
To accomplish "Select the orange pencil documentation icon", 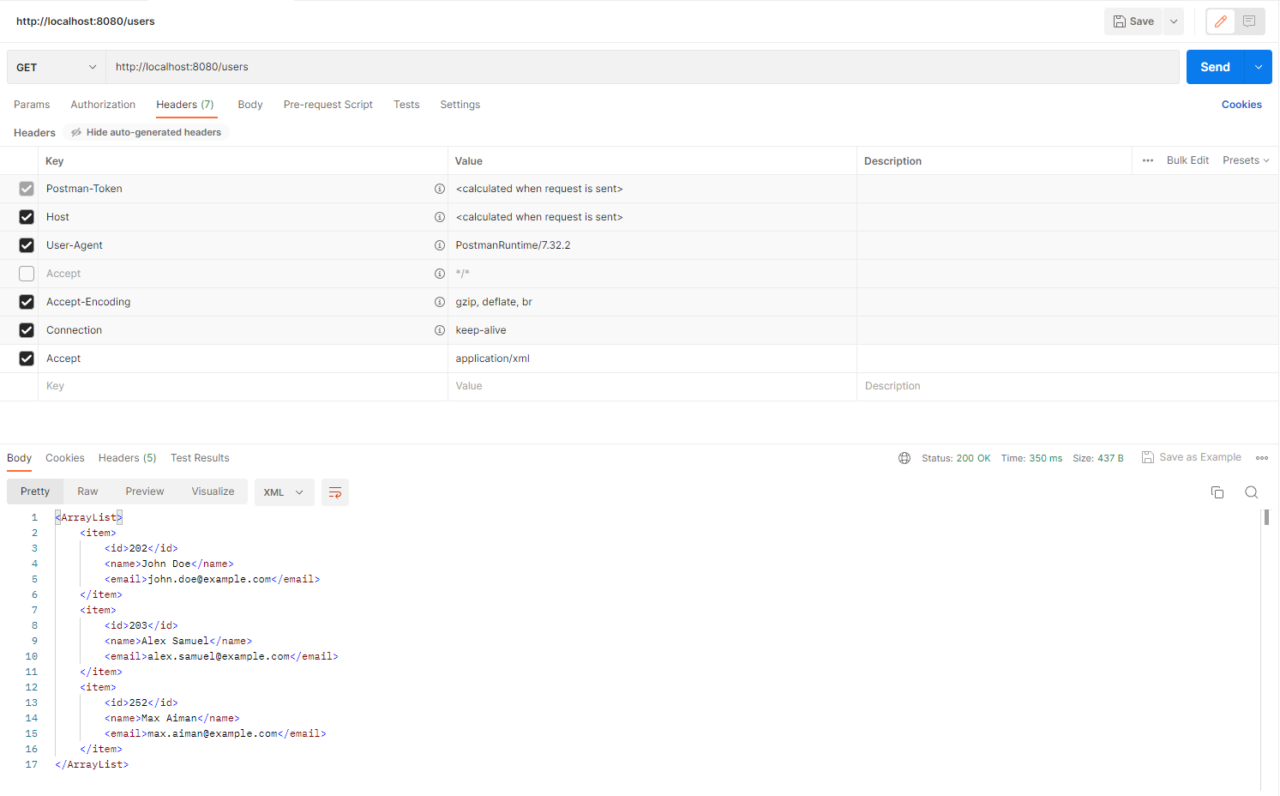I will click(x=1219, y=21).
